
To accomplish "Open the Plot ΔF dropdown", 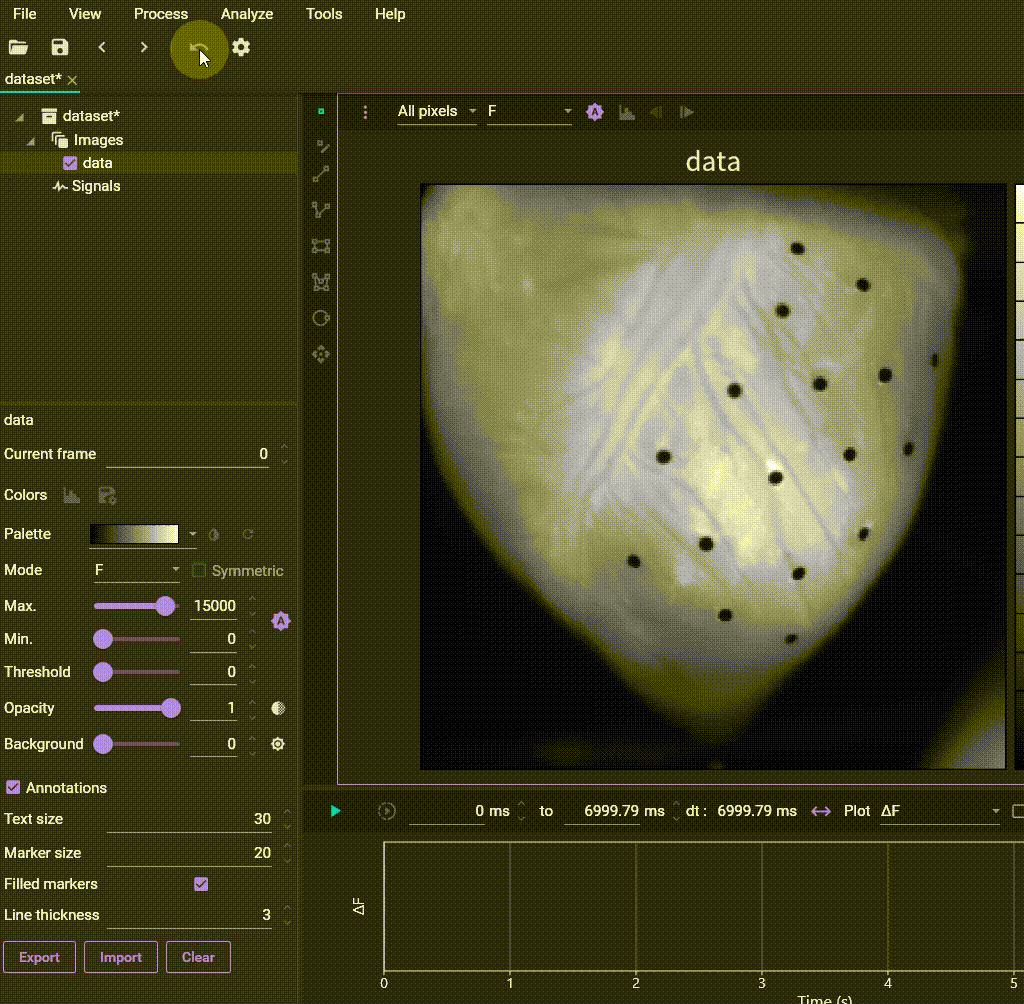I will coord(939,811).
